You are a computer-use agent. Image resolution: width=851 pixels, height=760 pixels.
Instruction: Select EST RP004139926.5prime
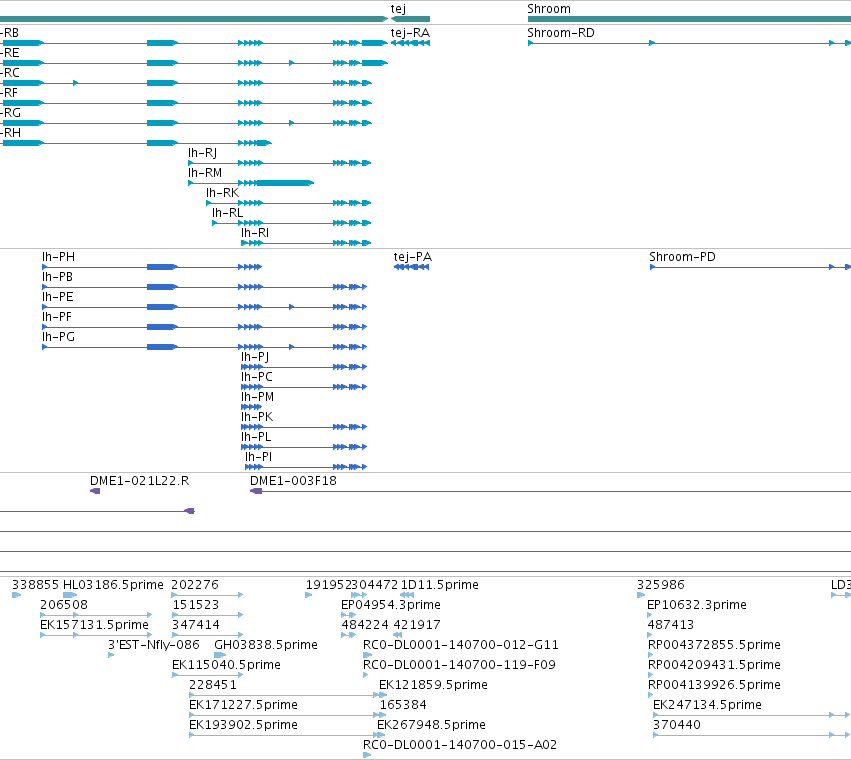(714, 685)
